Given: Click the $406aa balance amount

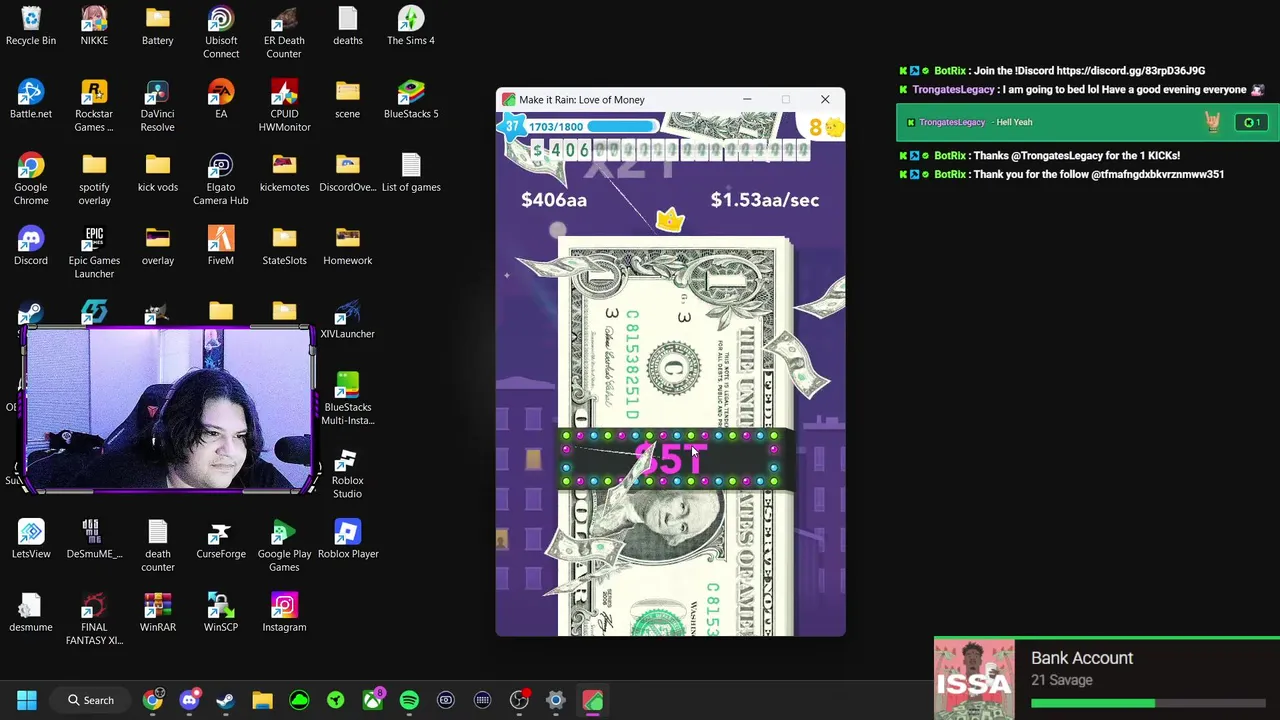Looking at the screenshot, I should pos(554,200).
